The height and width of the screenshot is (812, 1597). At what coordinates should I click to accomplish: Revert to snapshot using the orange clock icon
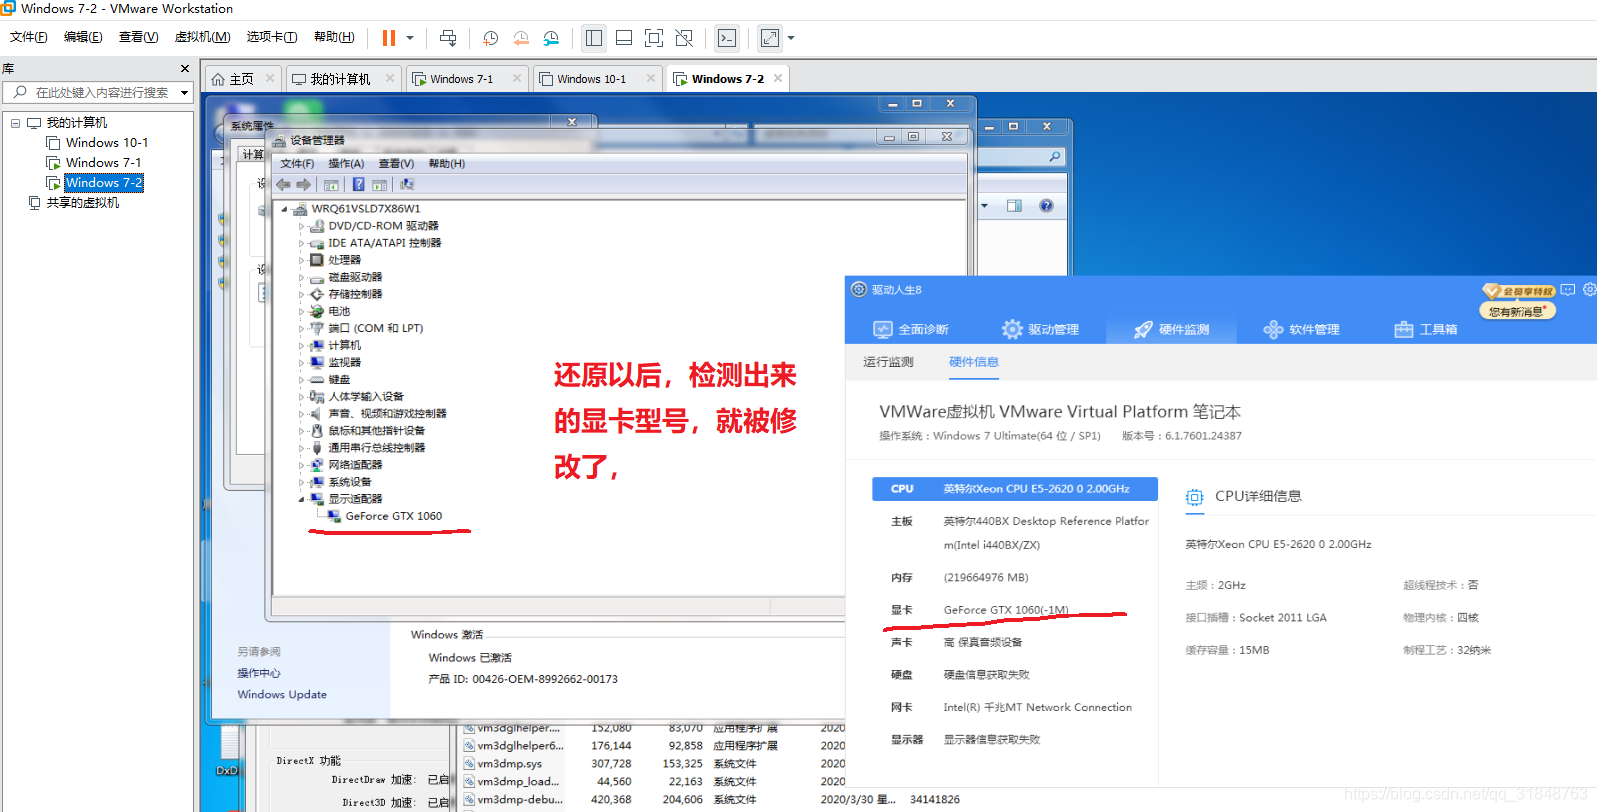pos(521,38)
